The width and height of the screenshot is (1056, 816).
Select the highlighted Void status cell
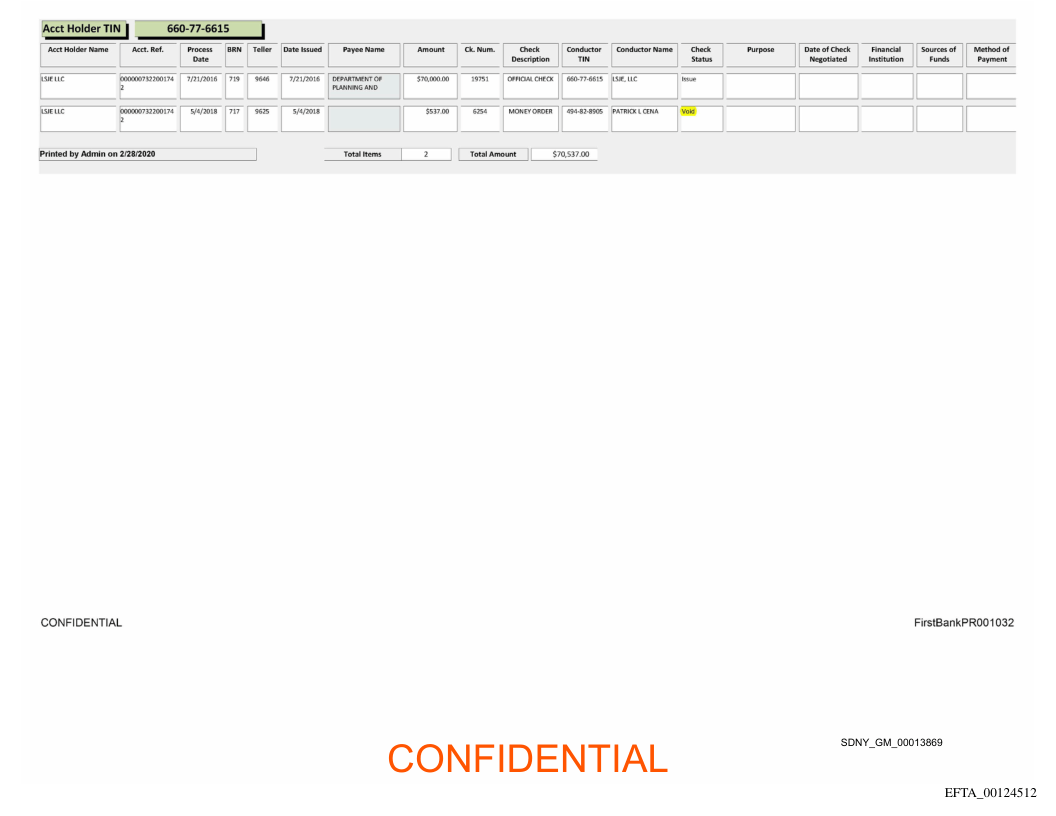[687, 112]
